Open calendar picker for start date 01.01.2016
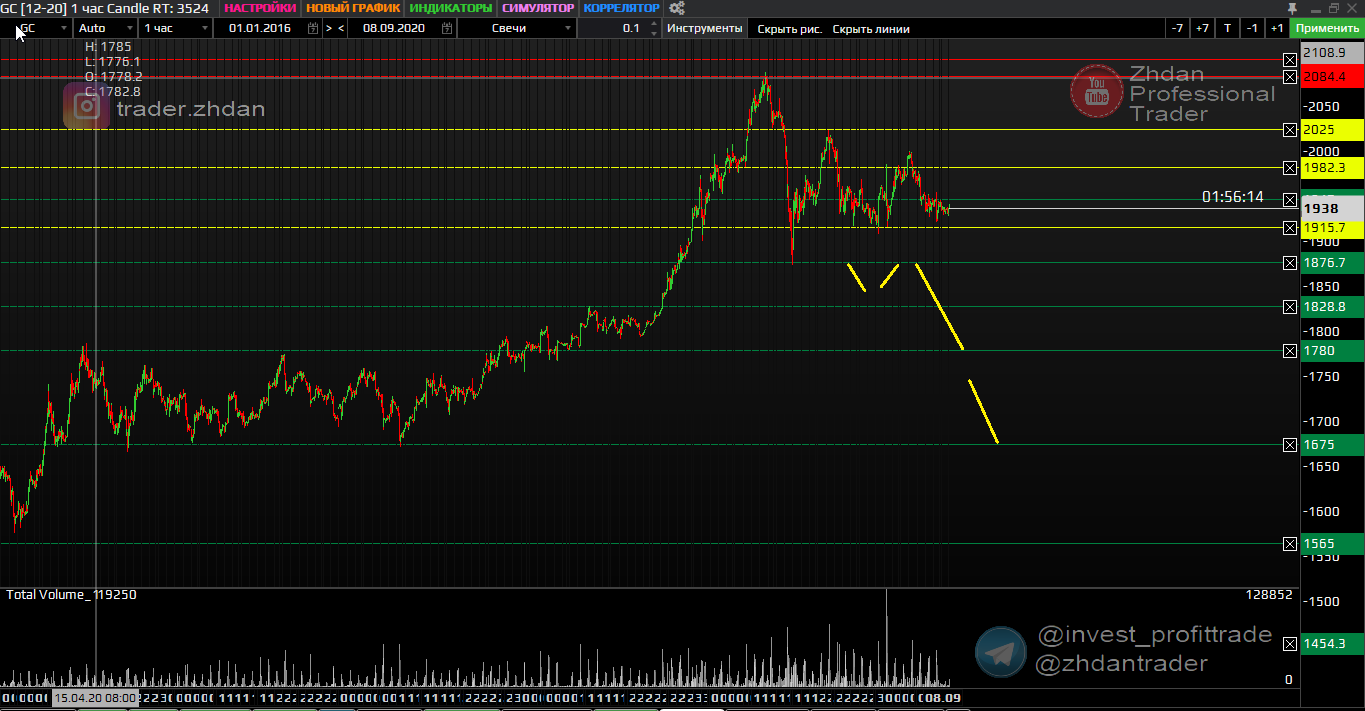The height and width of the screenshot is (711, 1365). click(x=312, y=28)
